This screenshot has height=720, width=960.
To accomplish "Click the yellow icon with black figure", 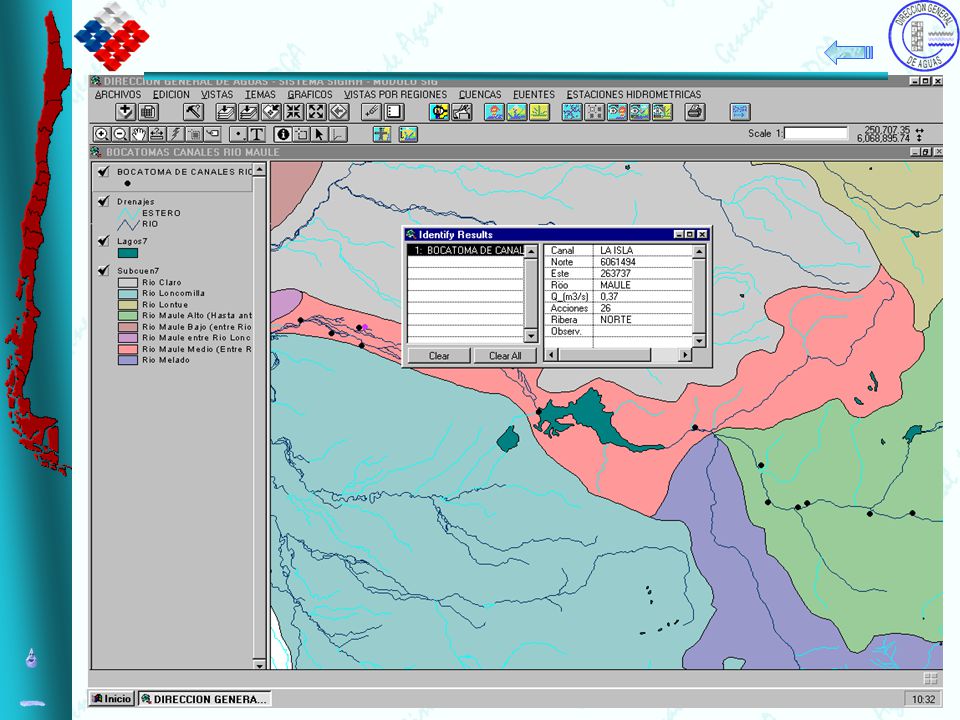I will [x=439, y=112].
